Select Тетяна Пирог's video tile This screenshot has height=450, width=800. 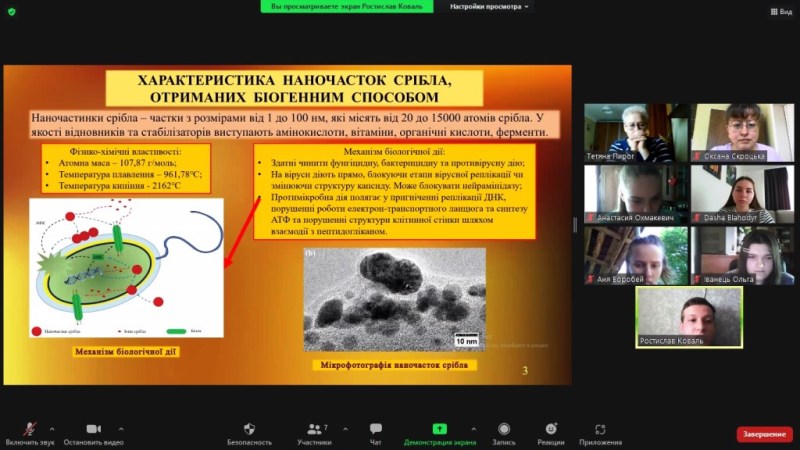click(636, 133)
